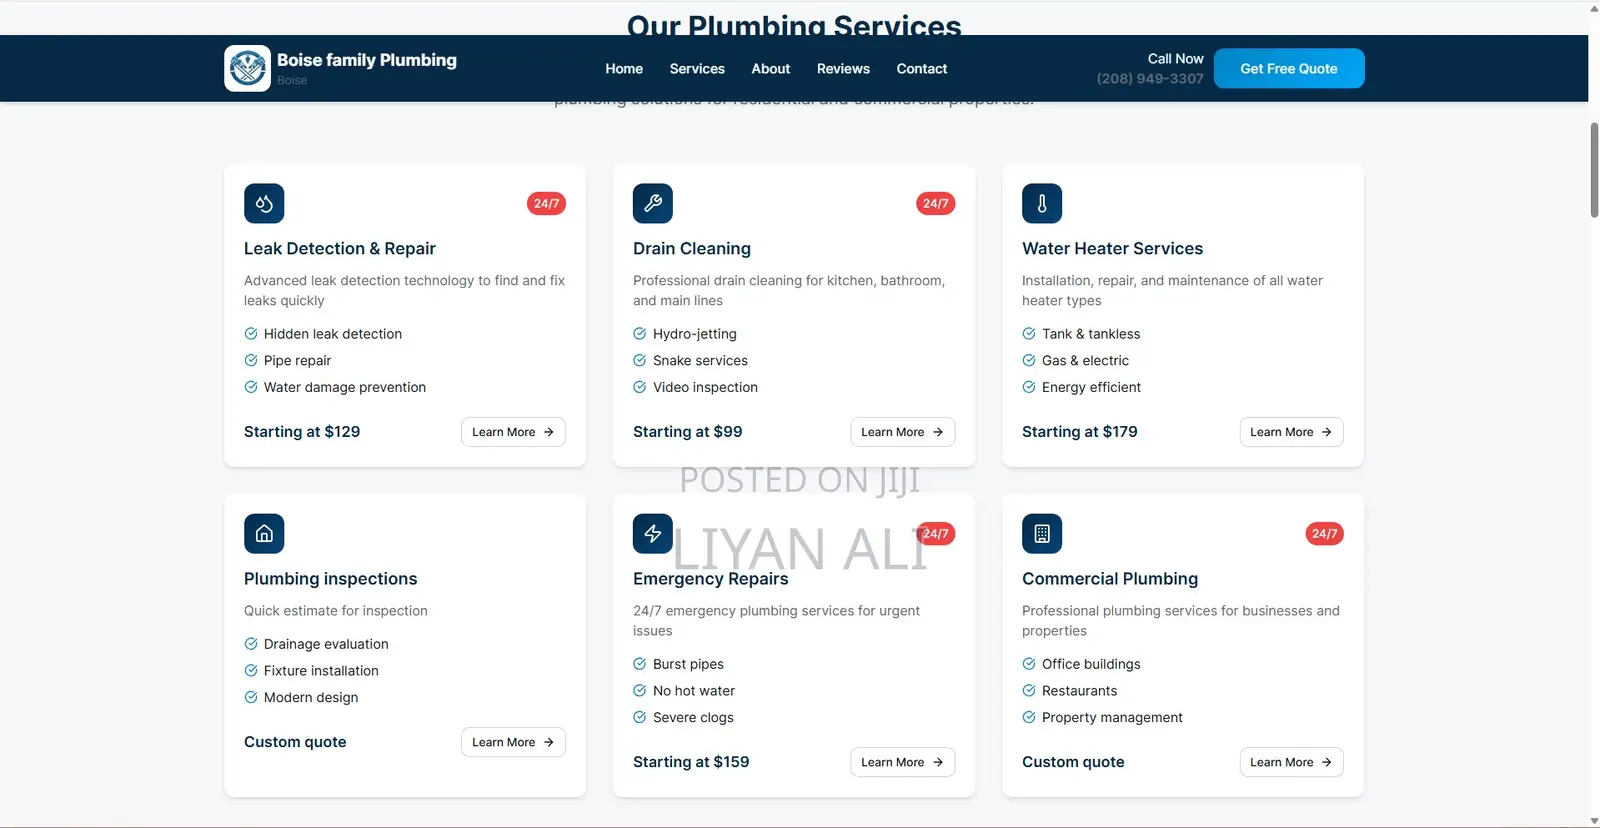The width and height of the screenshot is (1600, 828).
Task: Click Custom quote on Plumbing inspections card
Action: (x=295, y=741)
